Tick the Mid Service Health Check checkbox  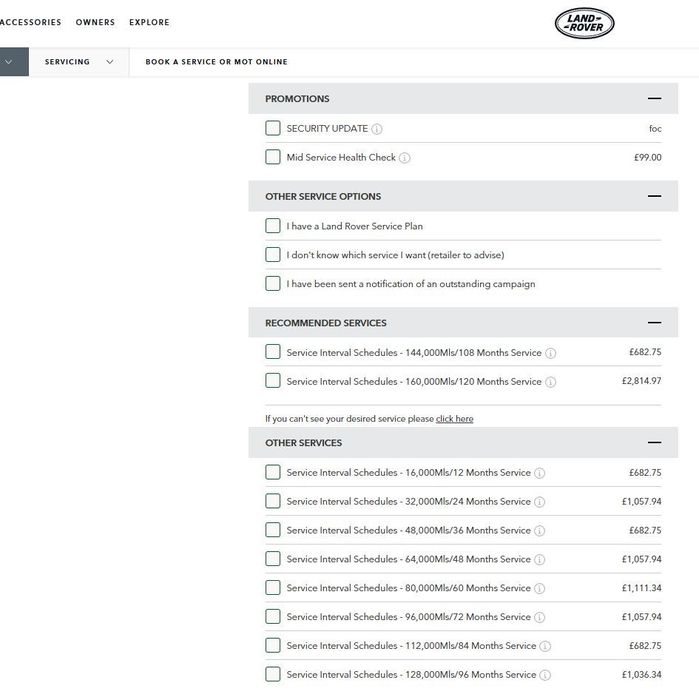273,157
